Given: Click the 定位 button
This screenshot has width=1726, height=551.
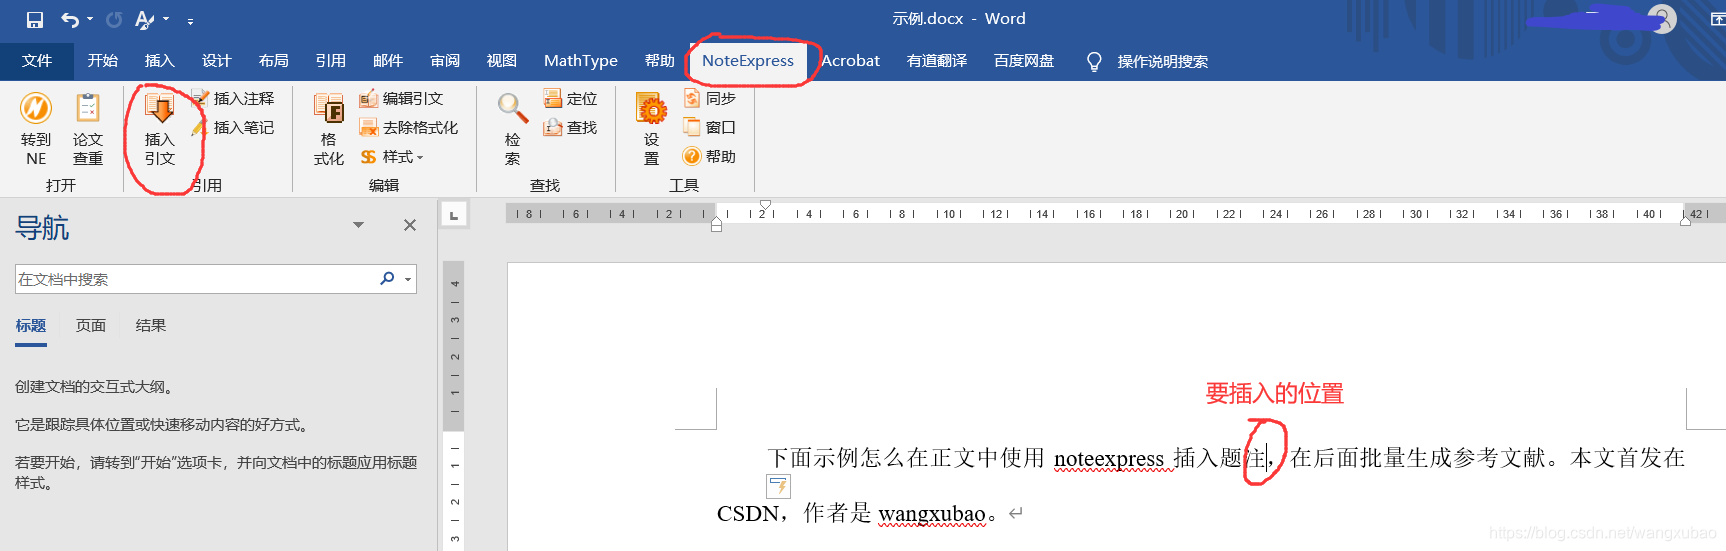Looking at the screenshot, I should click(x=570, y=98).
